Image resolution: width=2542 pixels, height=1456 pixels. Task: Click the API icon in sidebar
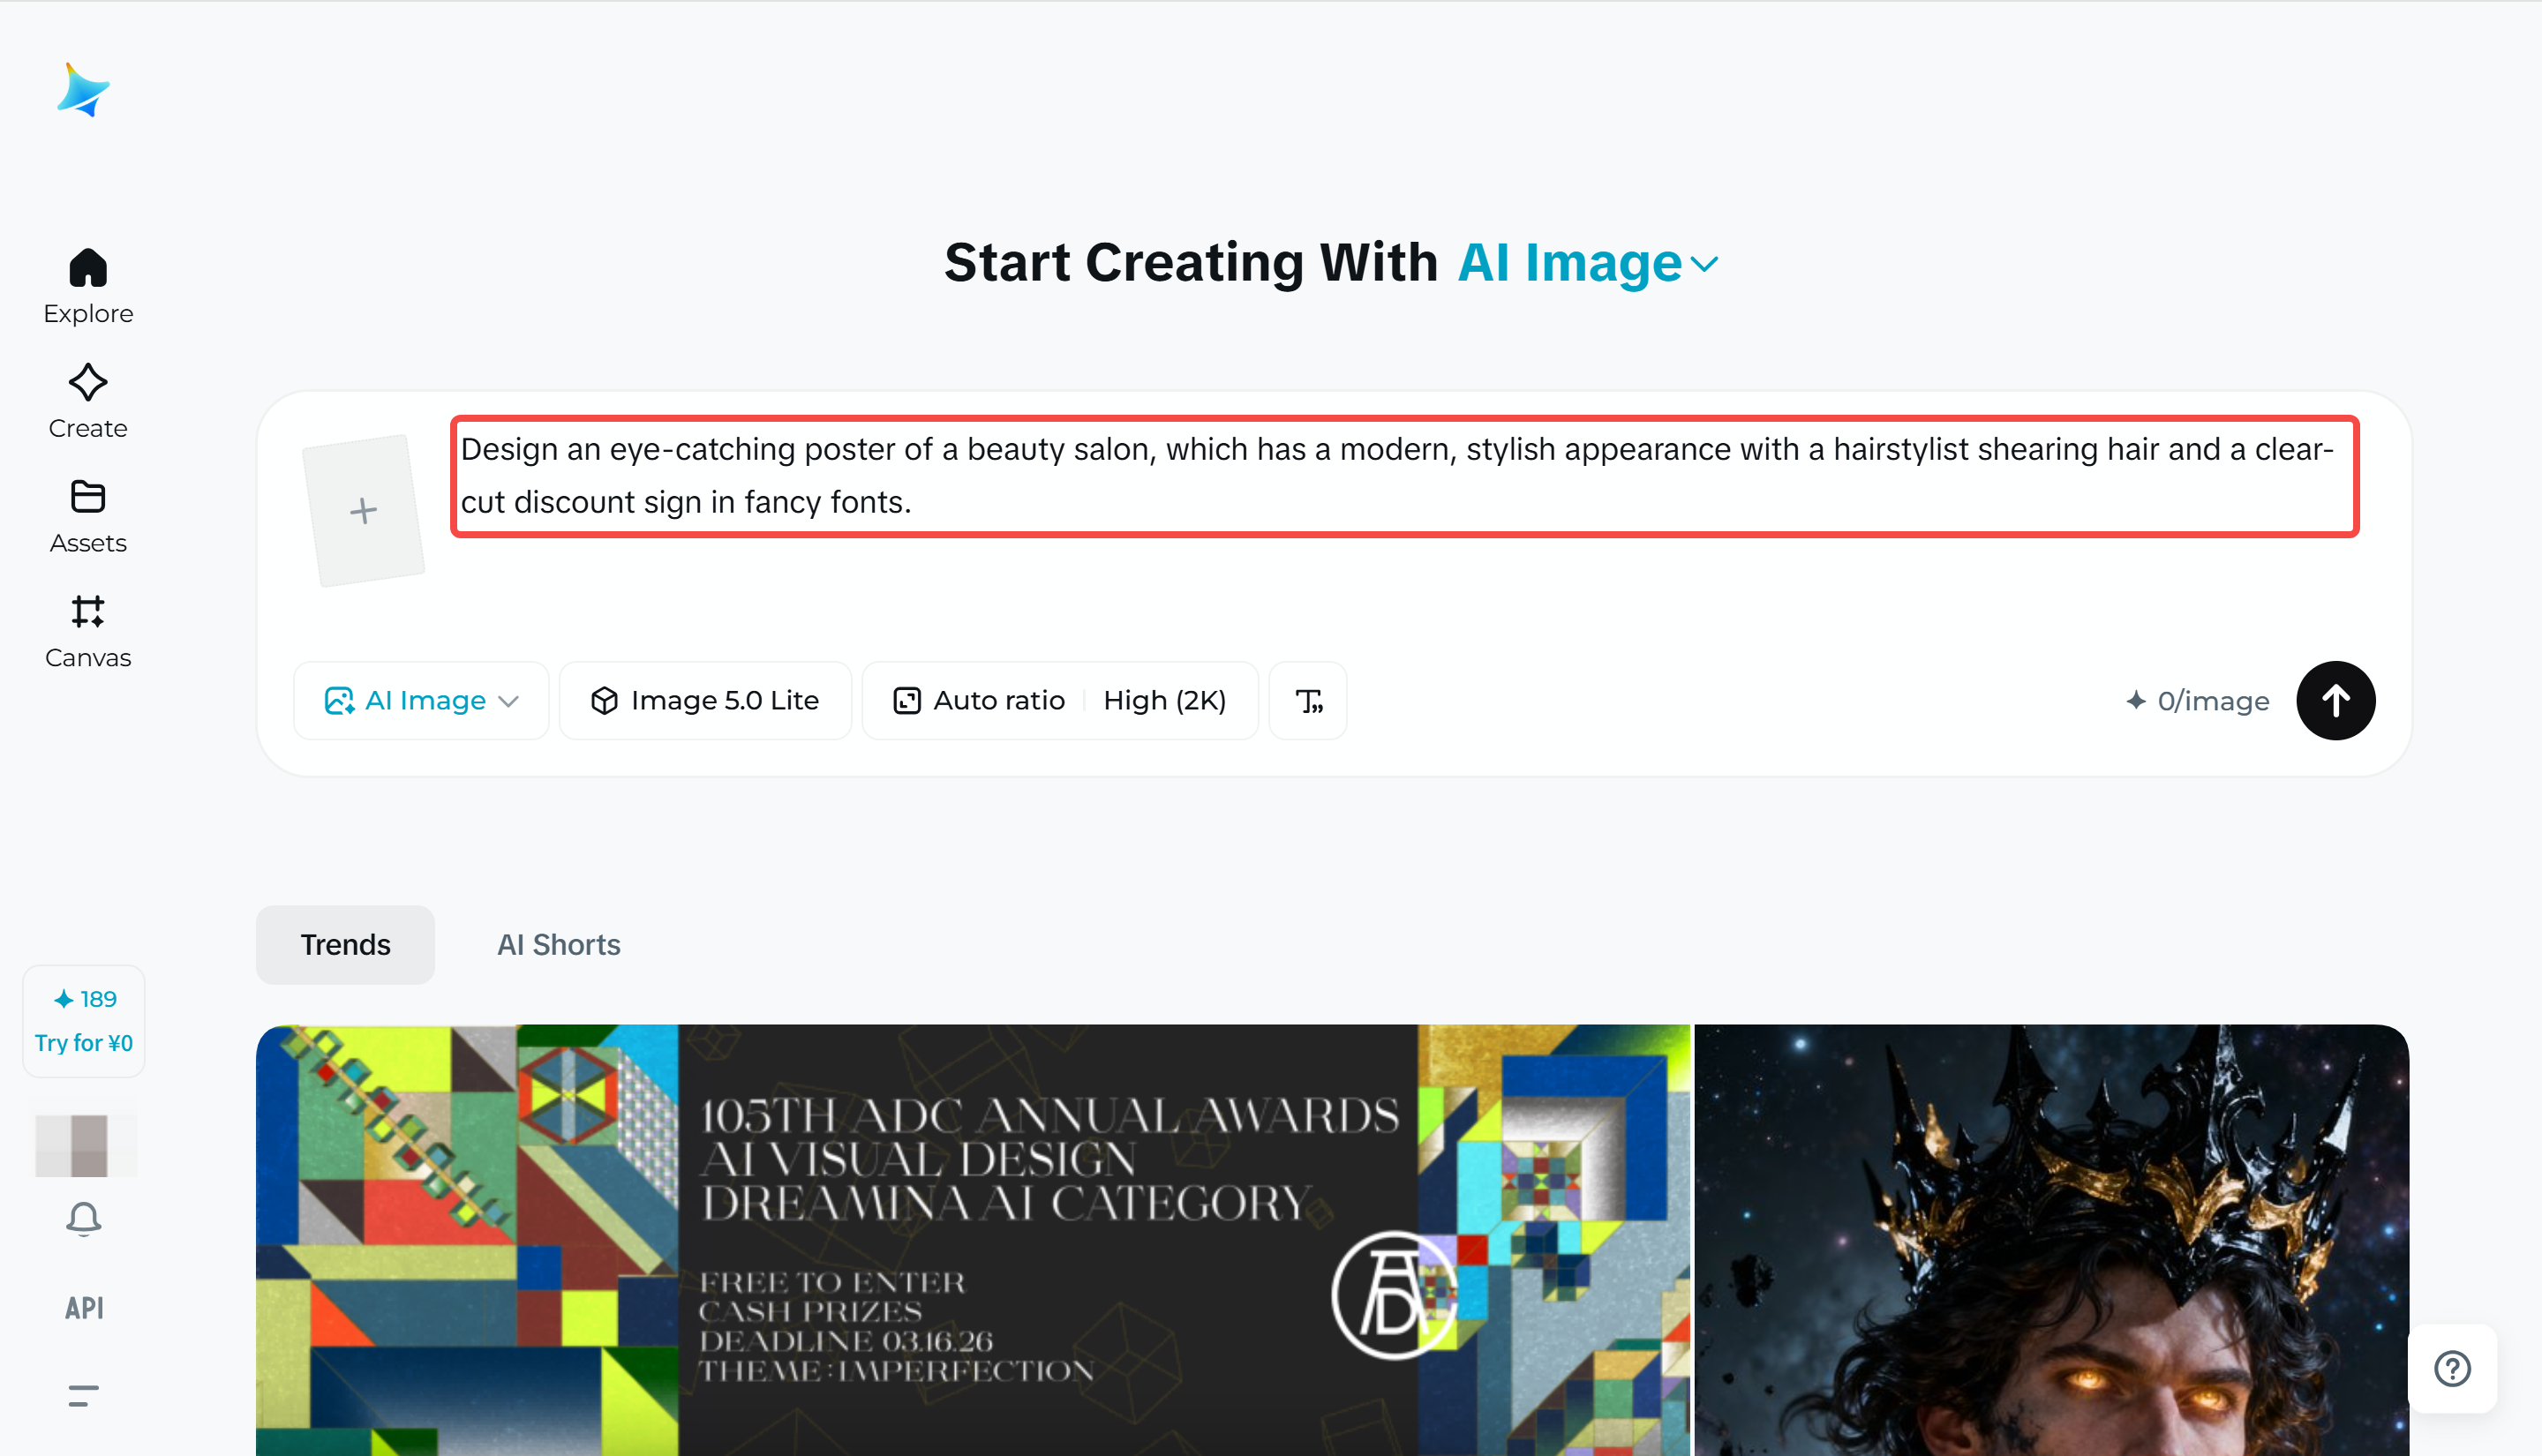(x=84, y=1307)
